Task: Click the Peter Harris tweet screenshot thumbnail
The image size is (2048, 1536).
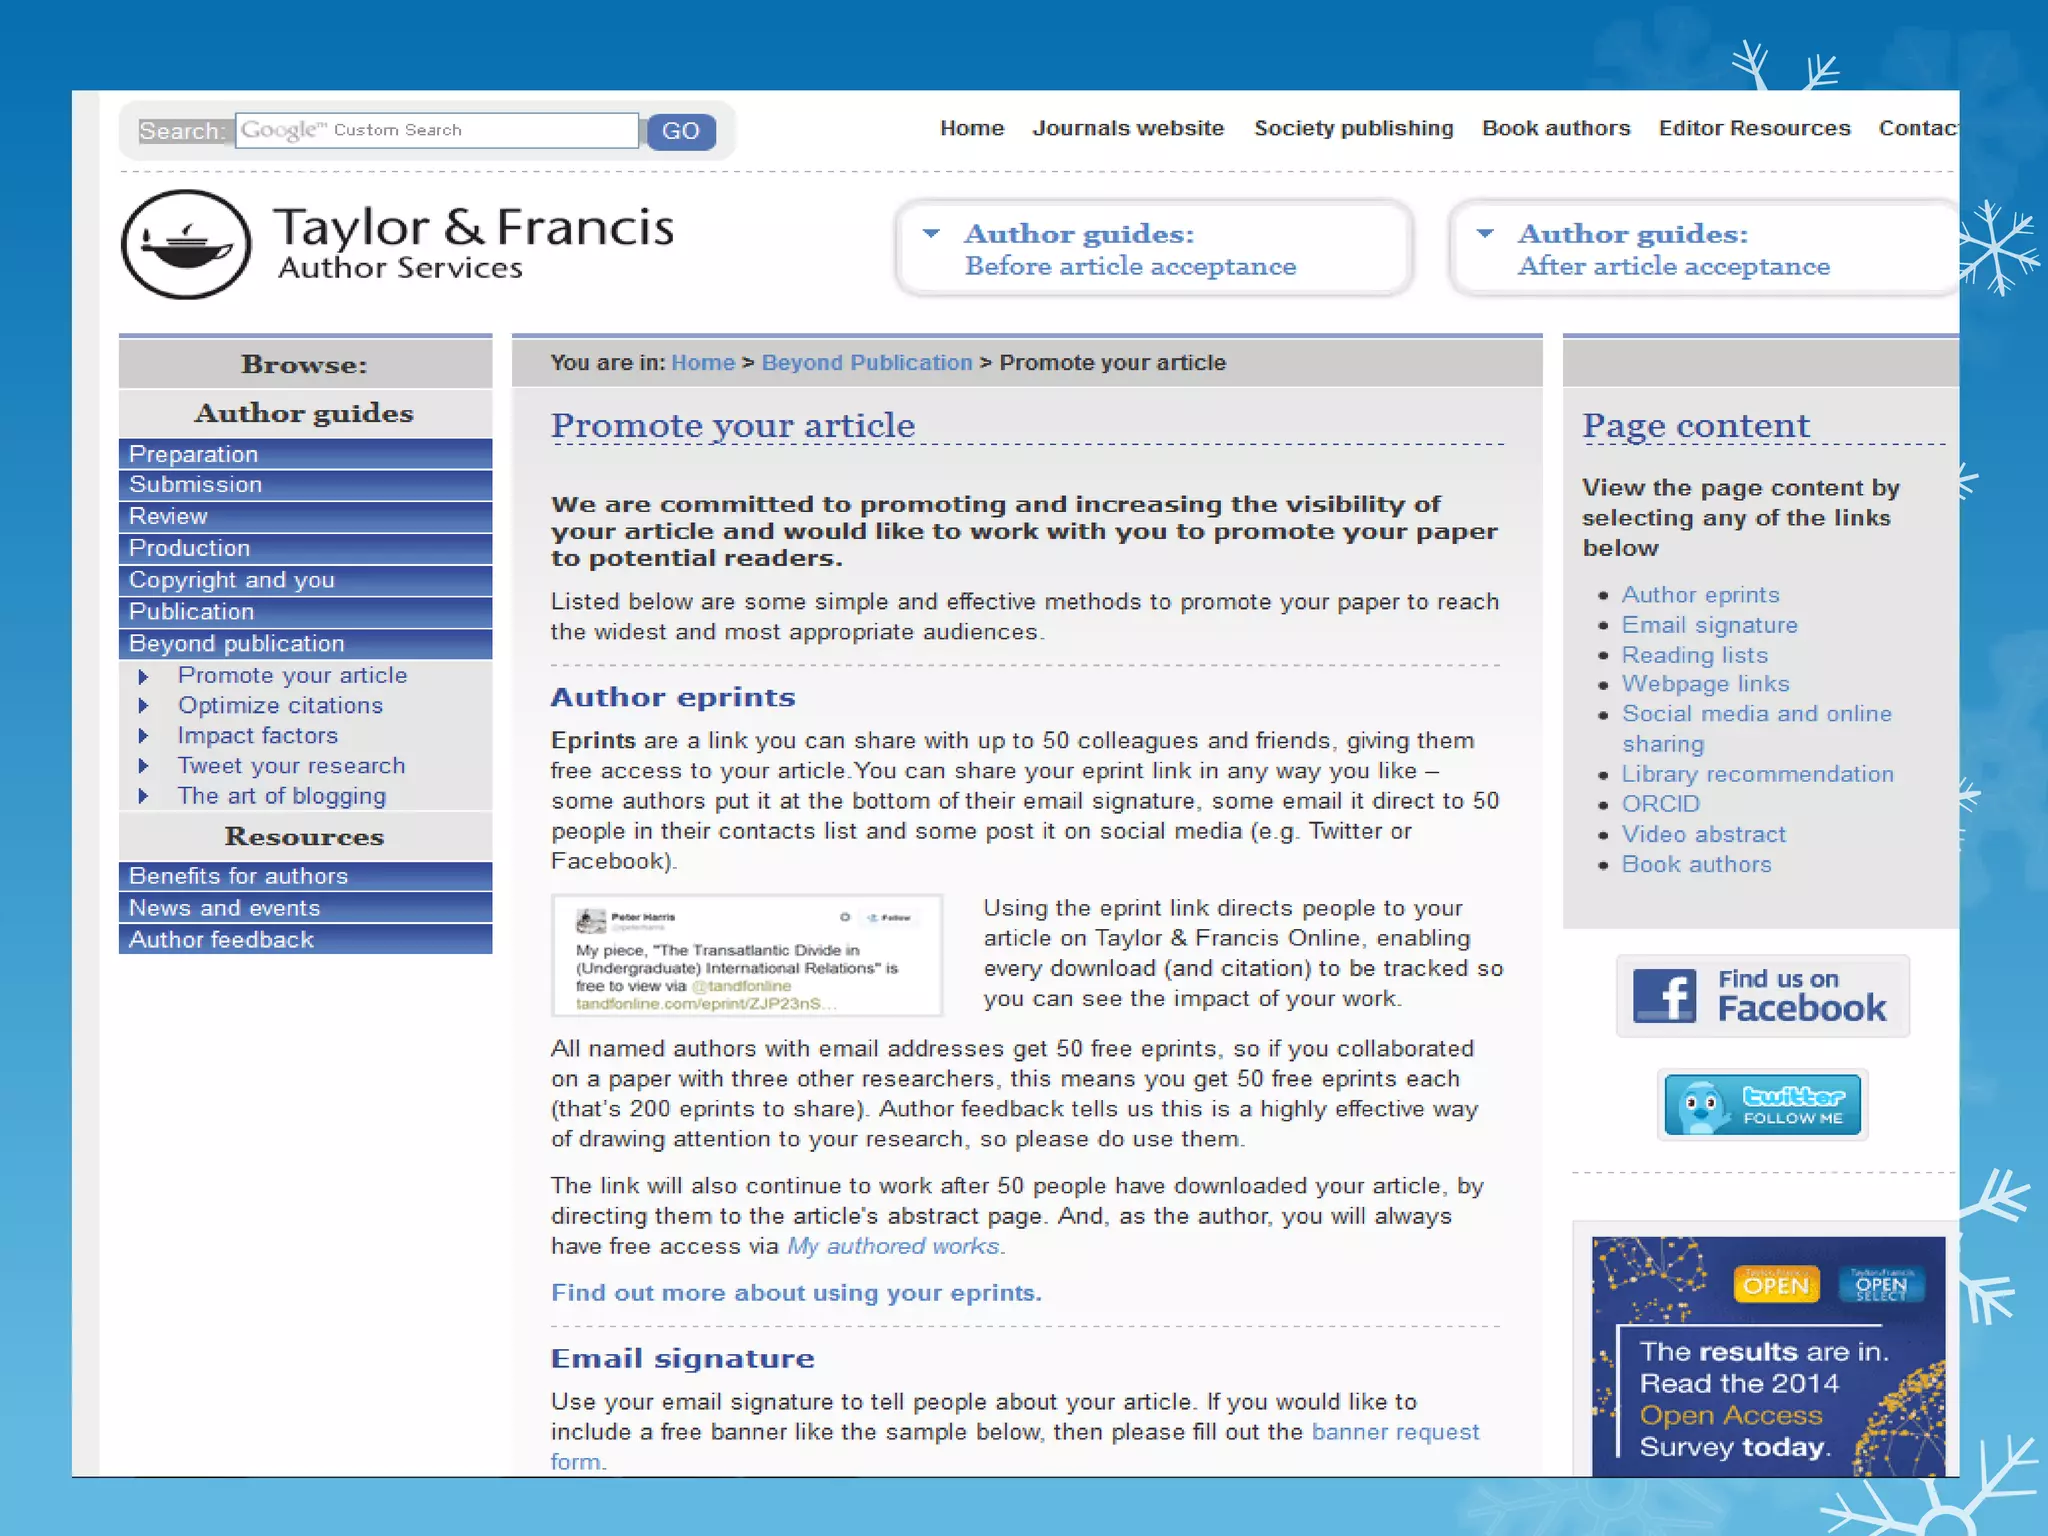Action: (747, 956)
